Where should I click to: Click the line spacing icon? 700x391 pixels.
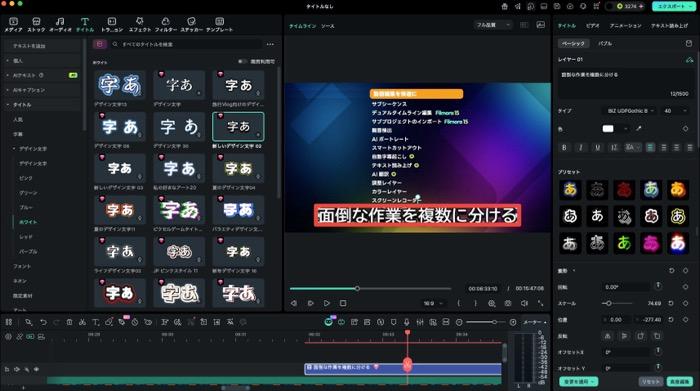614,147
